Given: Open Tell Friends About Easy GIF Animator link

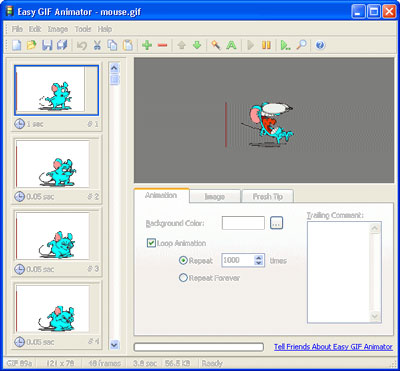Looking at the screenshot, I should [x=333, y=347].
